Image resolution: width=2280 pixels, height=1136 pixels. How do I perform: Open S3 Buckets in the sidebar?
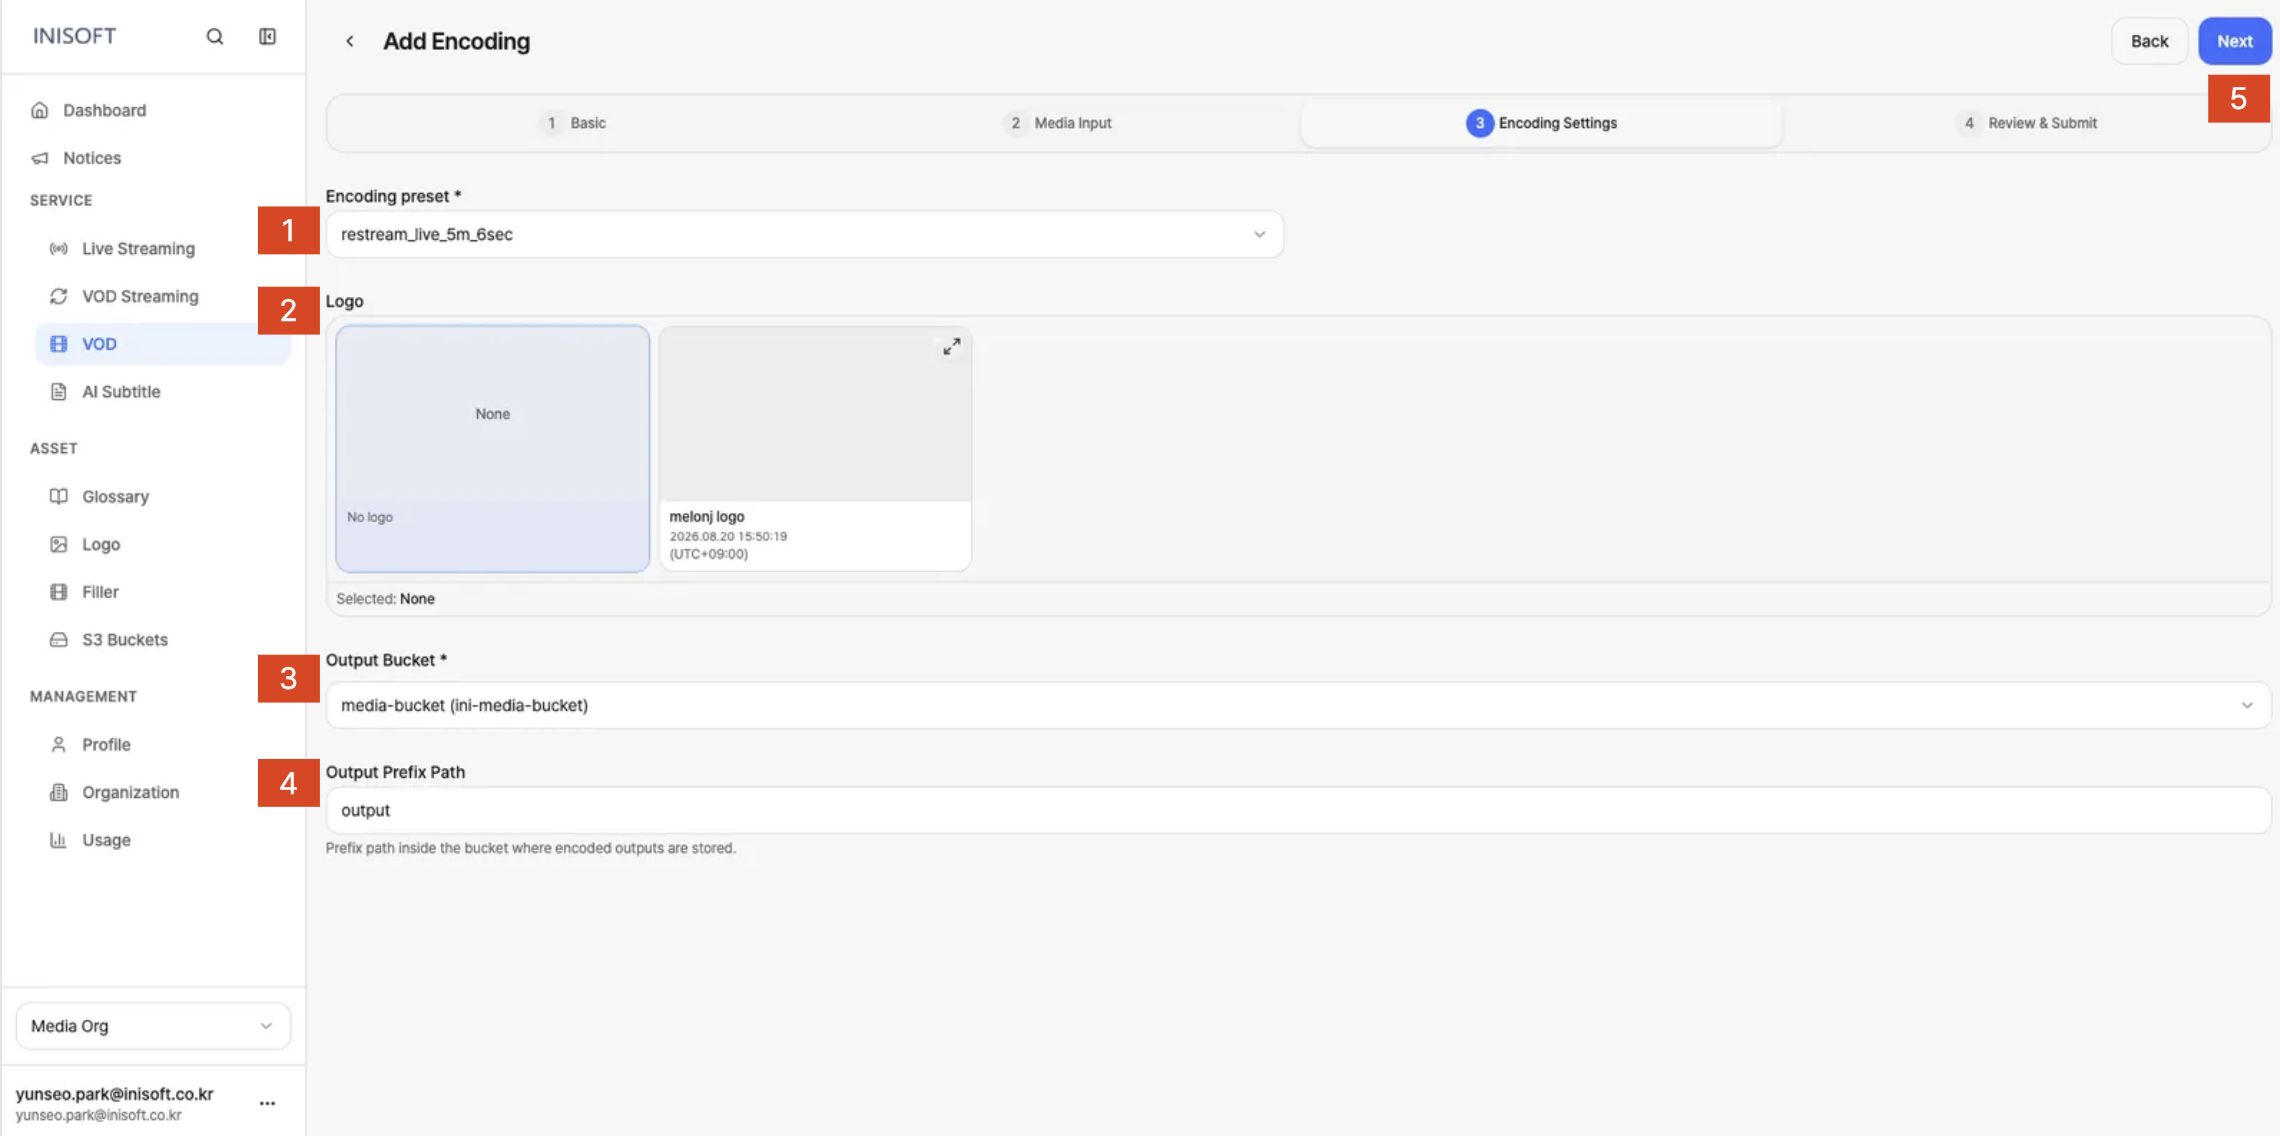(125, 640)
